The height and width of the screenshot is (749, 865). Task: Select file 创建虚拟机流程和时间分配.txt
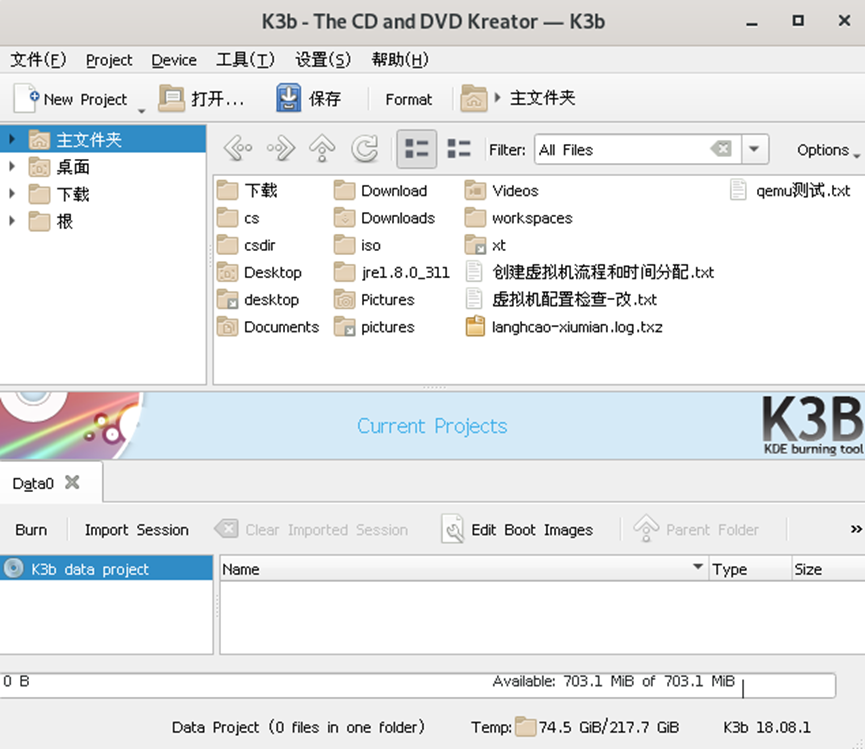coord(590,272)
